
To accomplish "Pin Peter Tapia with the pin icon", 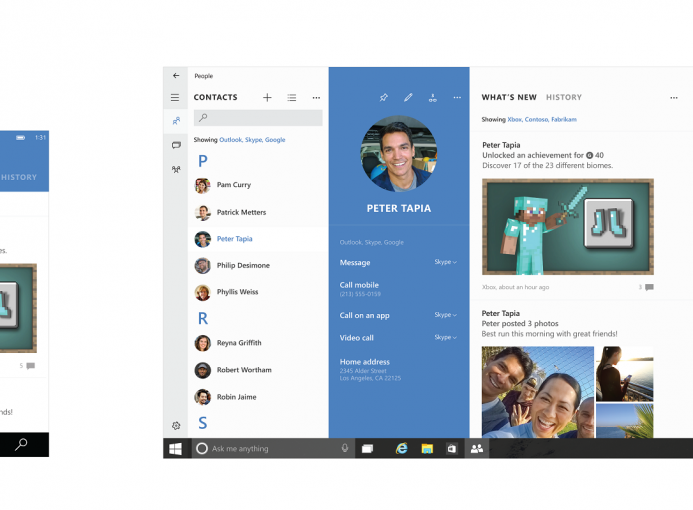I will pos(384,97).
